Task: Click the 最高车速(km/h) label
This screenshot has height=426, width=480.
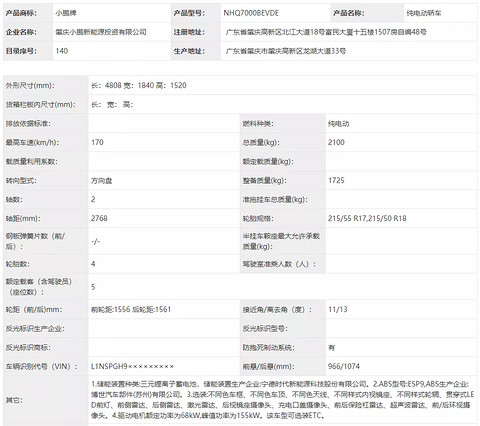Action: [x=32, y=142]
